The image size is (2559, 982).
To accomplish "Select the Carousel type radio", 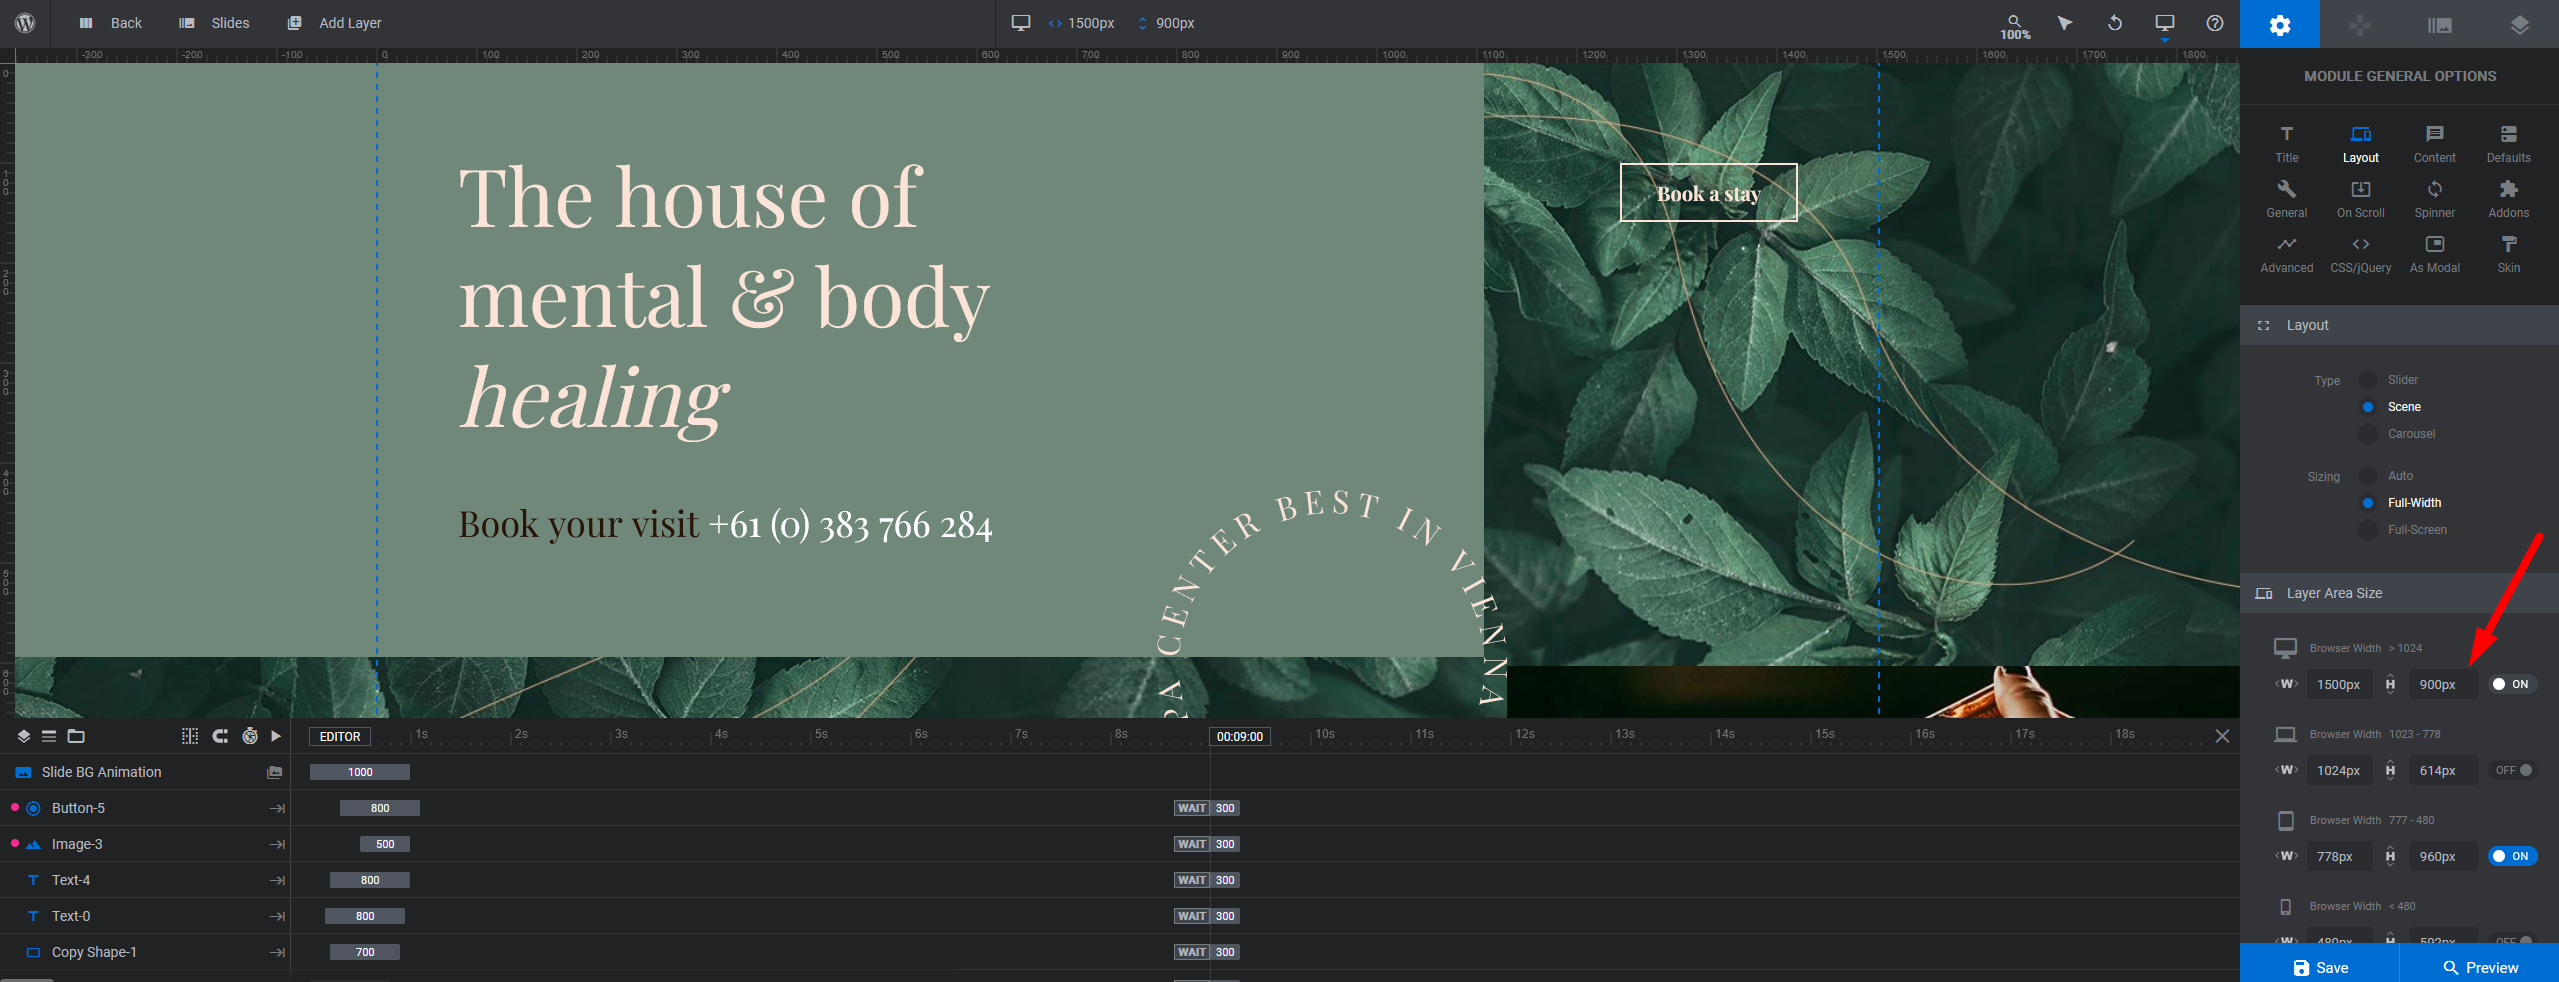I will tap(2368, 434).
